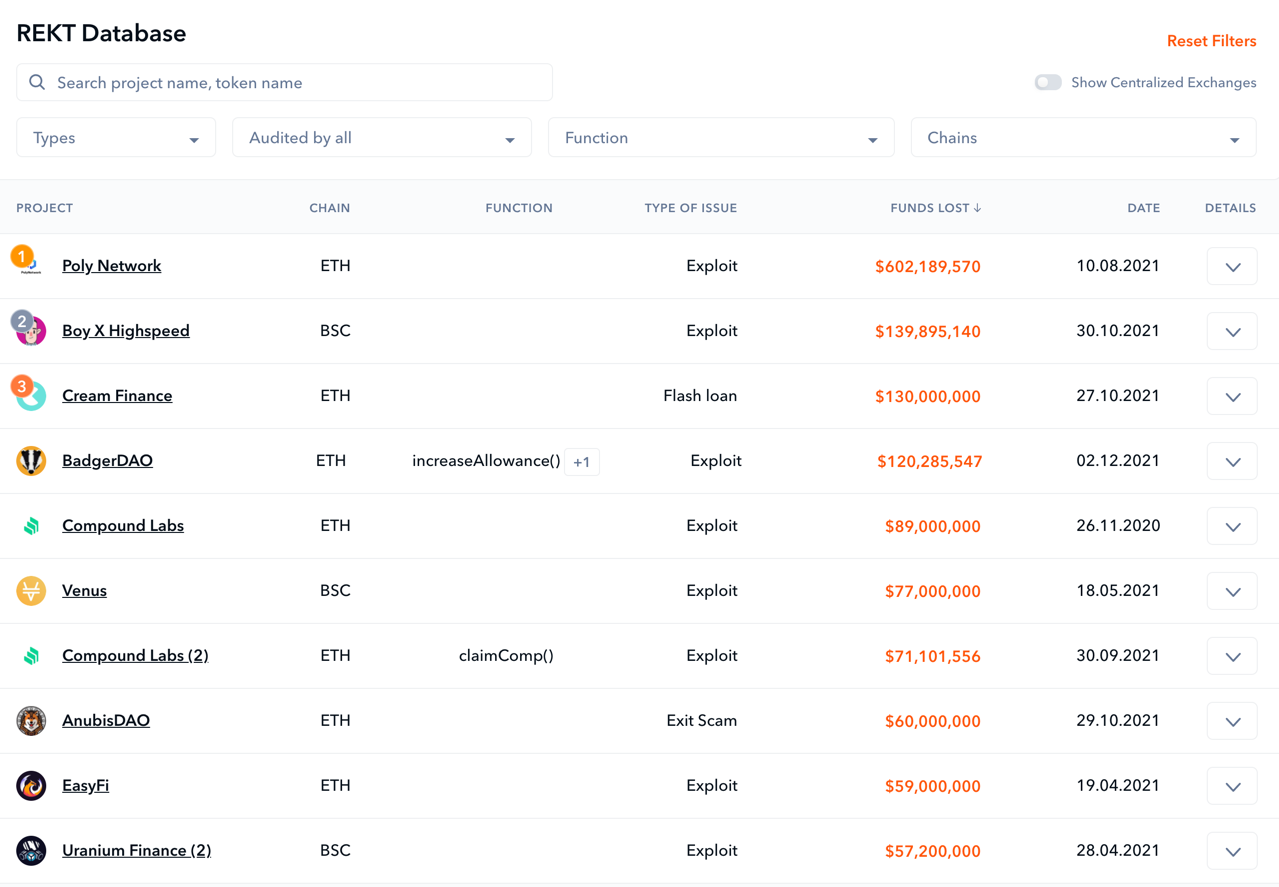This screenshot has height=887, width=1279.
Task: Open the Venus project link
Action: pyautogui.click(x=84, y=591)
